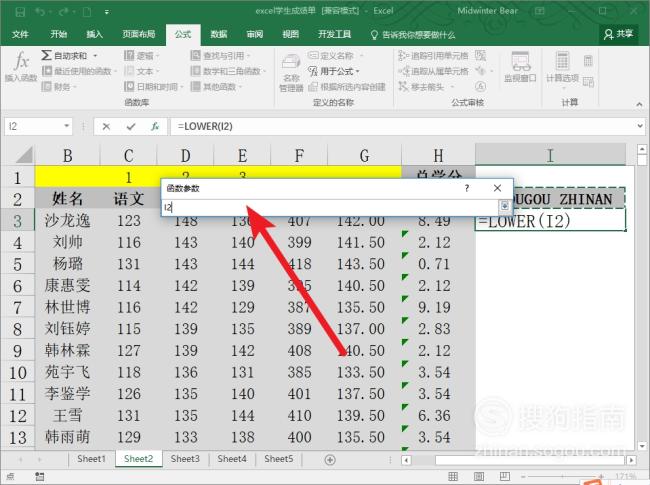Screen dimensions: 650x485
Task: Click the 自动求和 sigma icon
Action: pyautogui.click(x=47, y=55)
